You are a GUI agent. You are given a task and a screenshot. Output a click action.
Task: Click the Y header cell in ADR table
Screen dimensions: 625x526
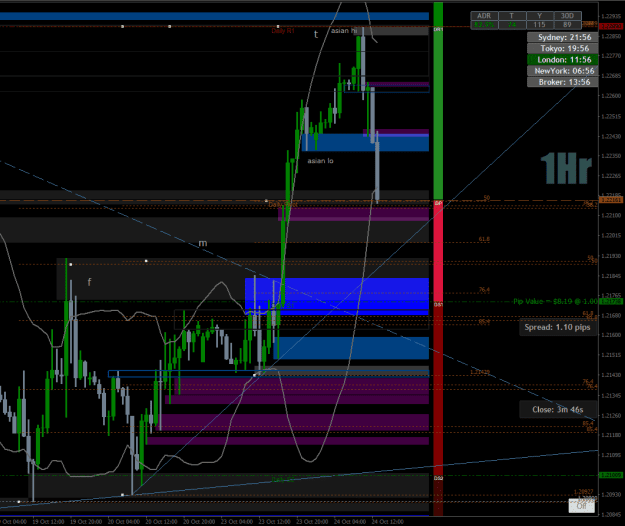539,16
